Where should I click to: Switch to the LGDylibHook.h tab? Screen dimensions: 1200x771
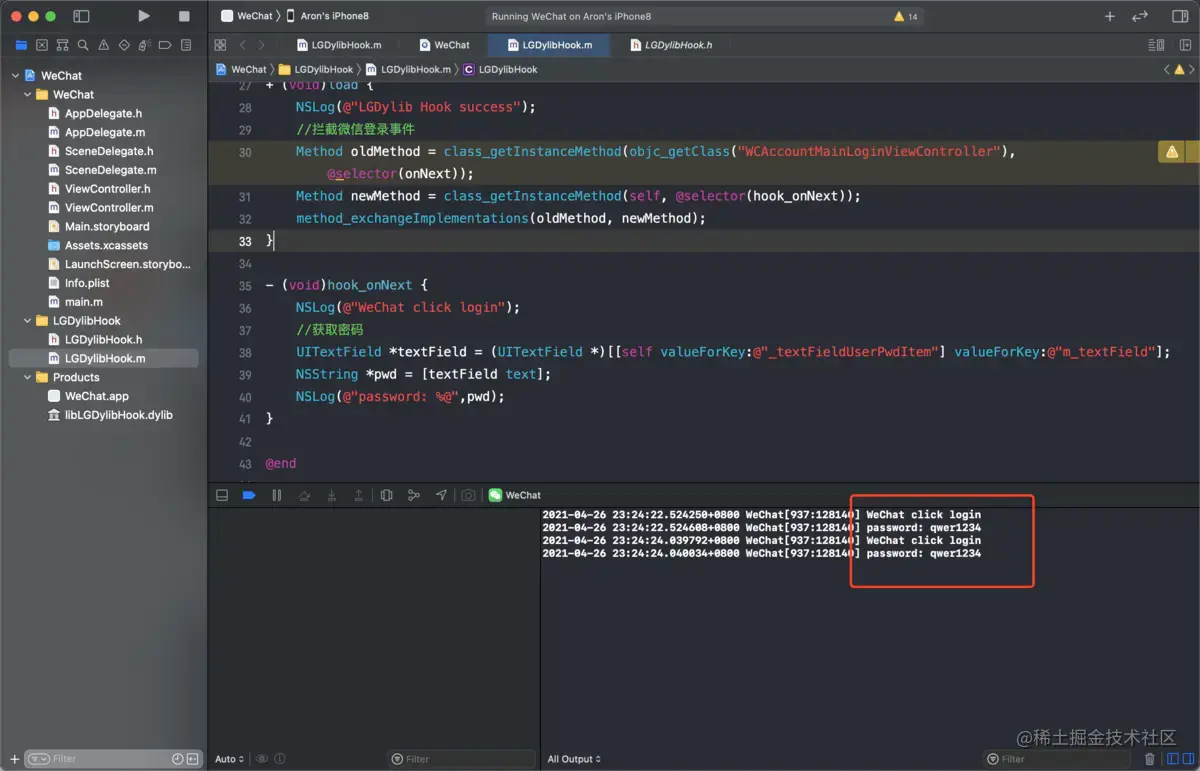(671, 45)
